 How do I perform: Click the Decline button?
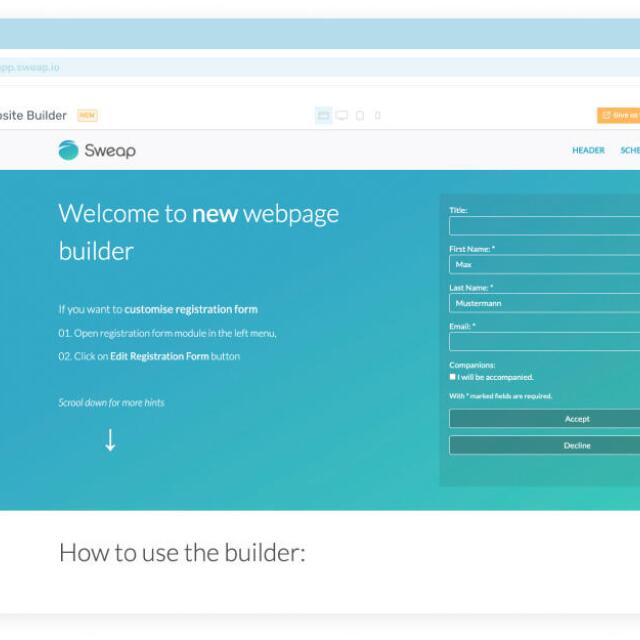pos(544,445)
